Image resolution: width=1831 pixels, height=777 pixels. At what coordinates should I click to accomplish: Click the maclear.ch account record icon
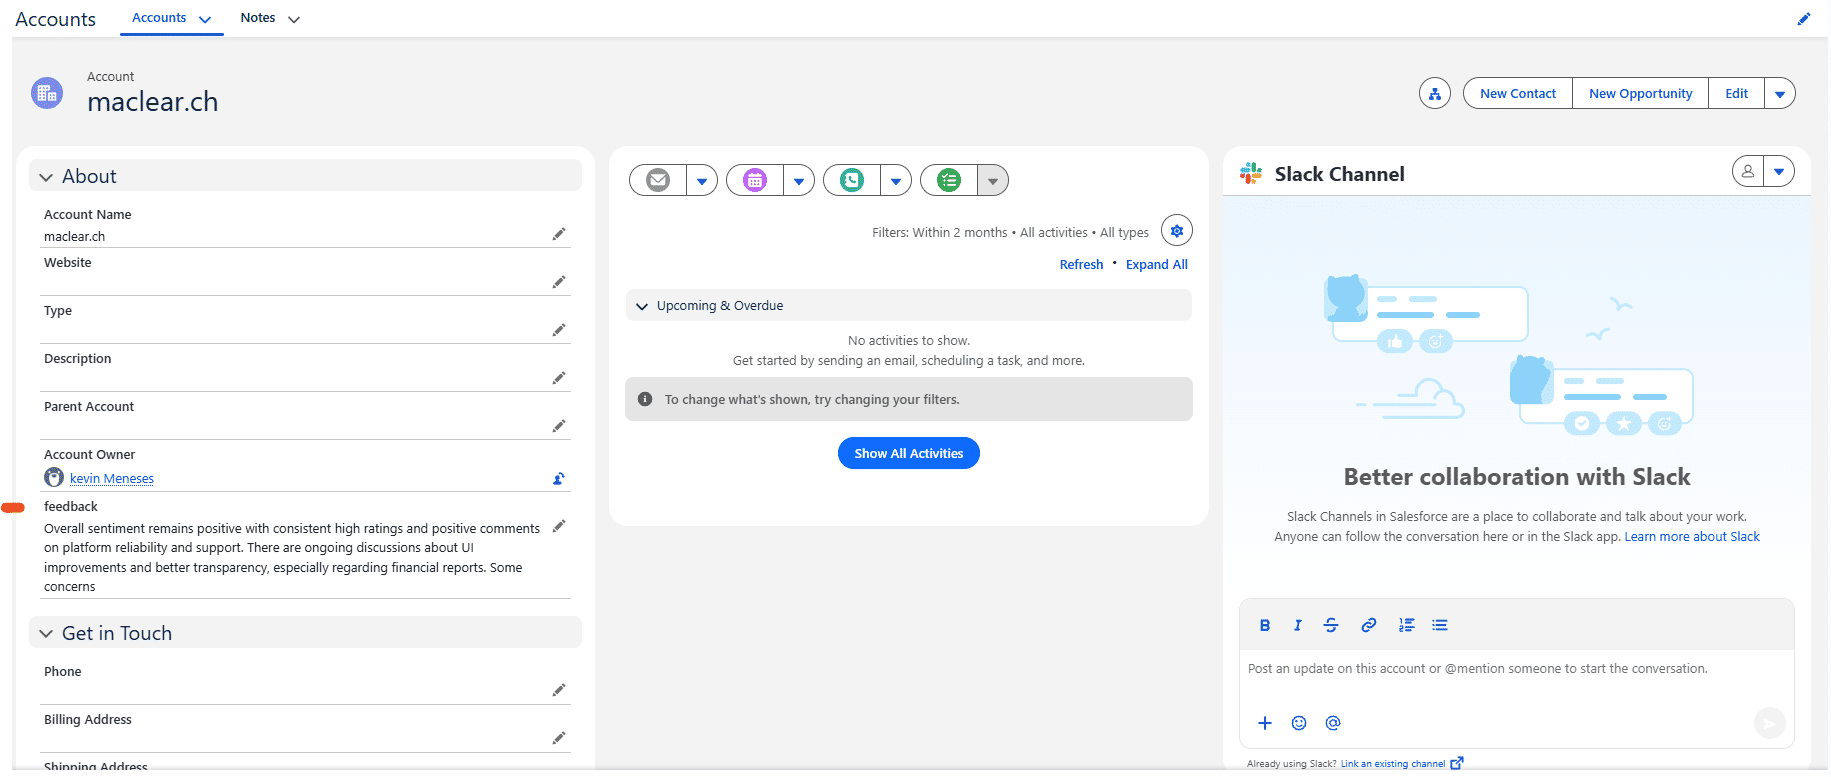coord(47,93)
